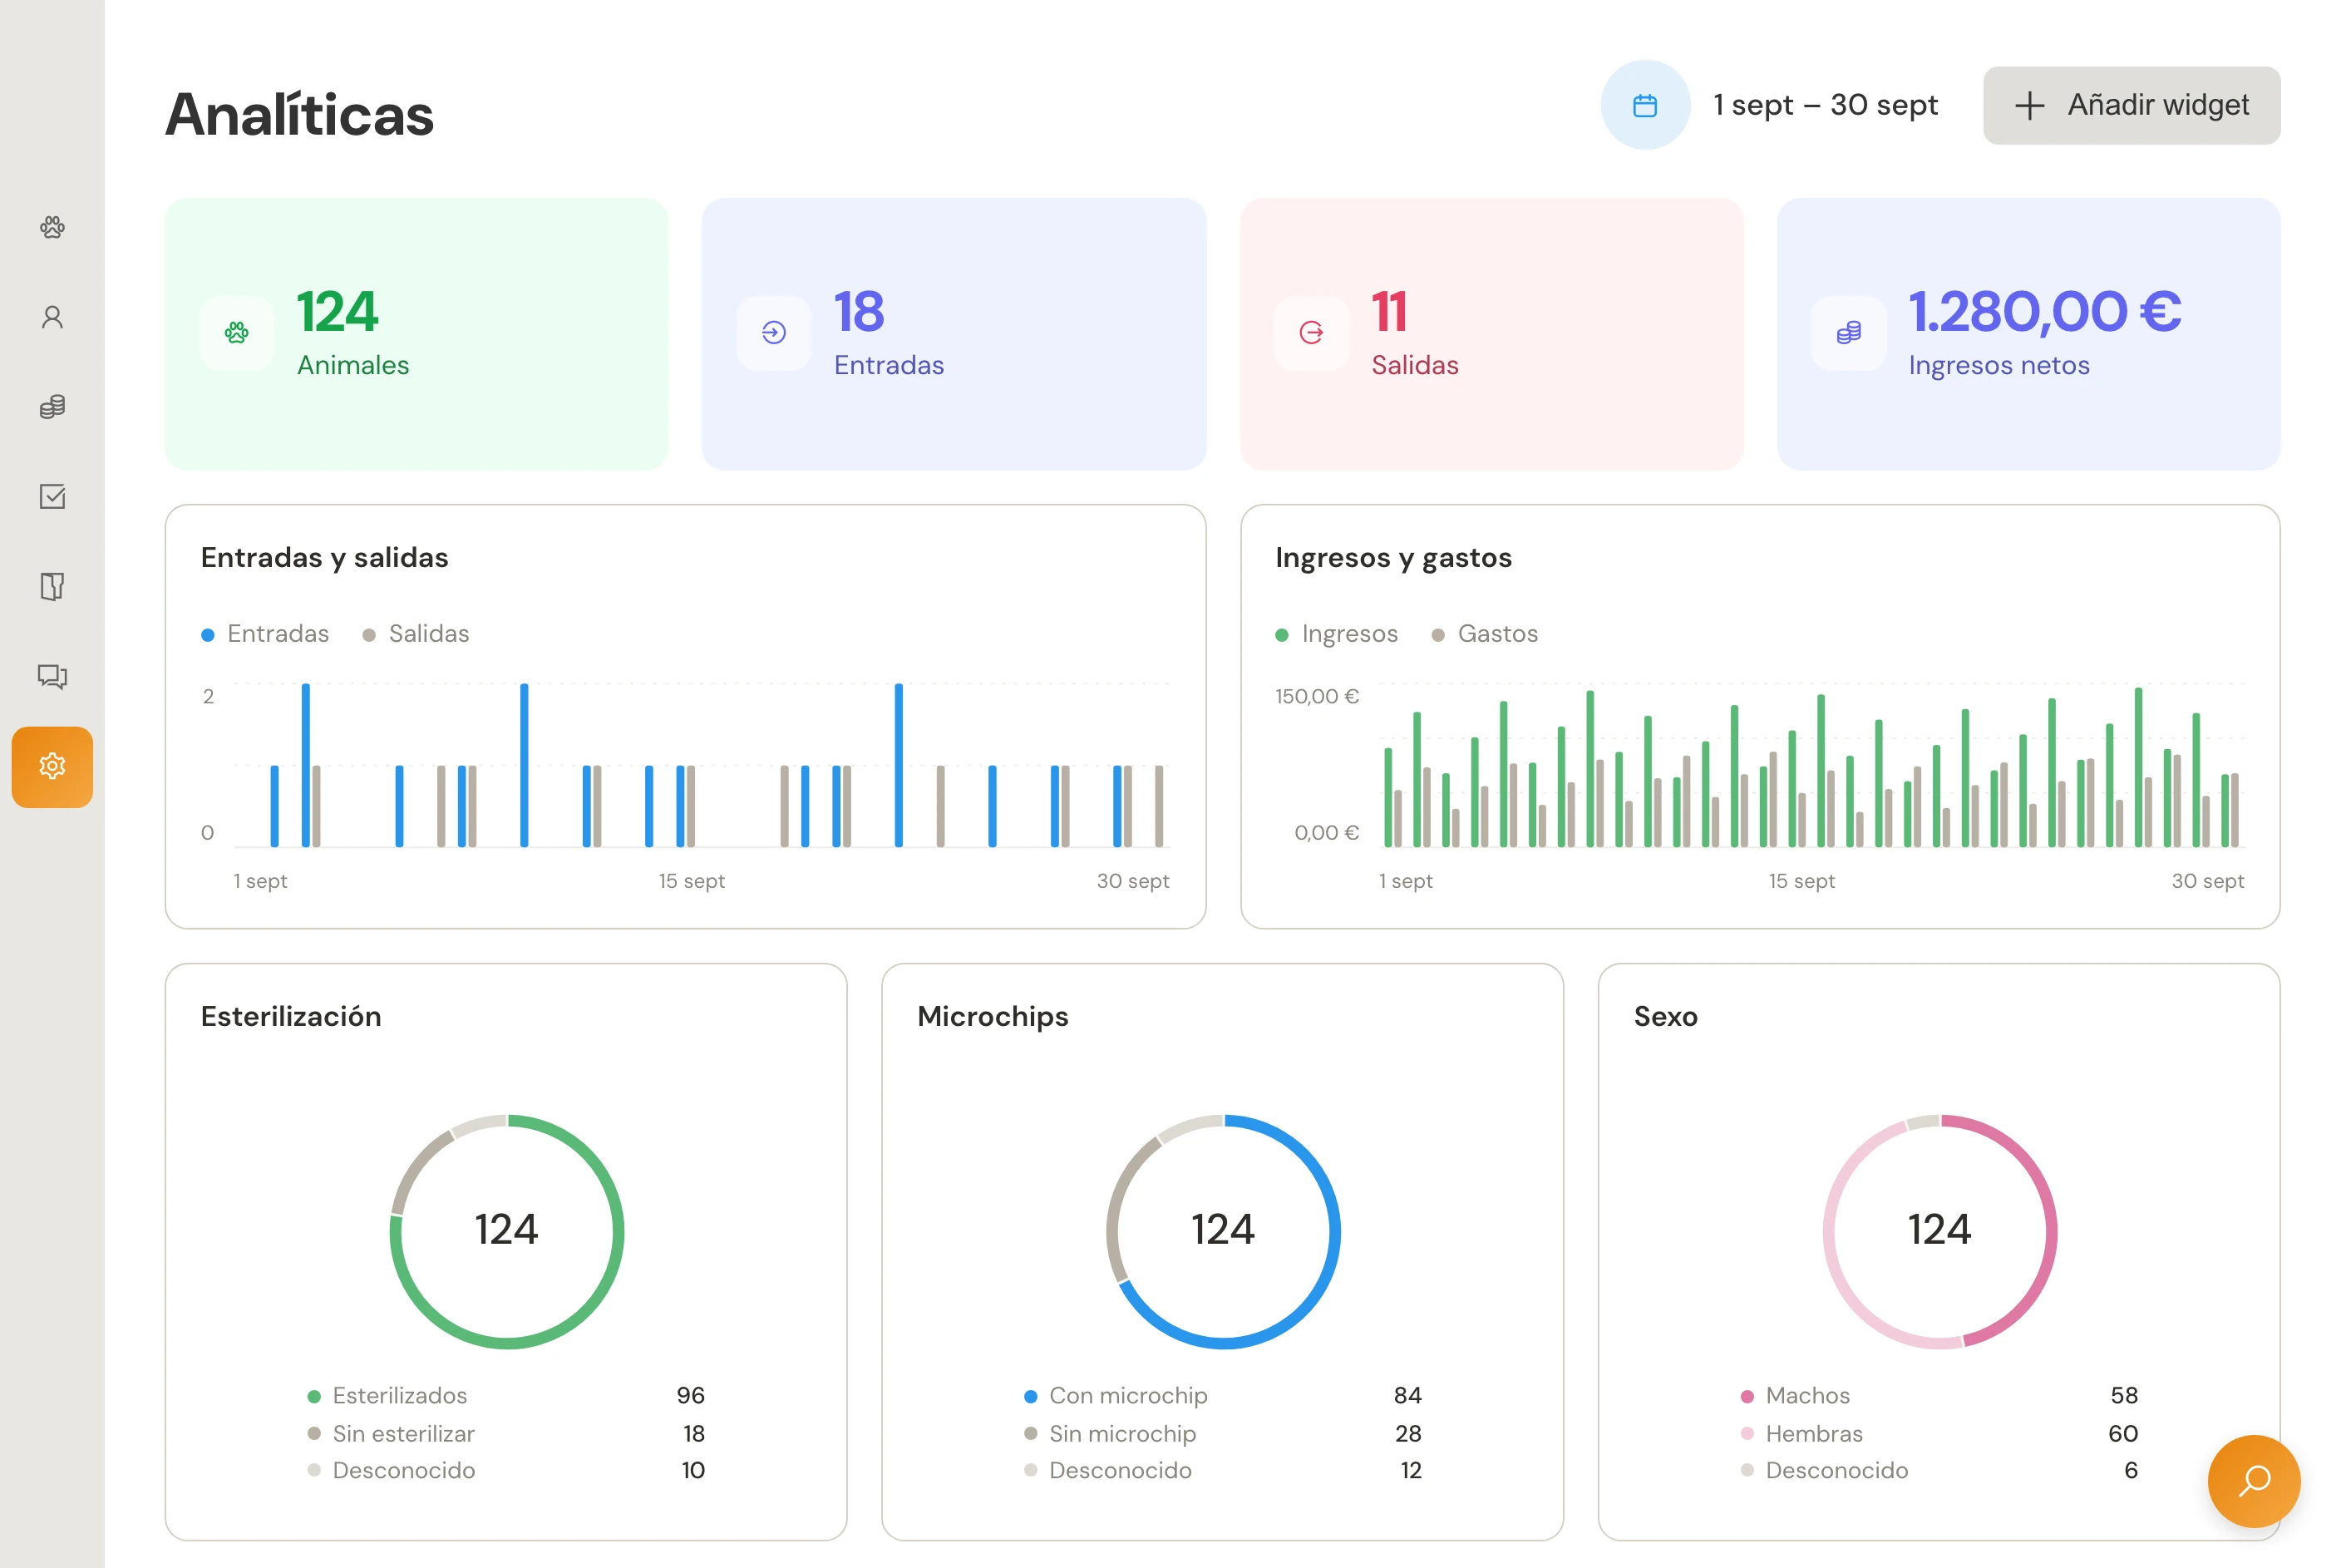Image resolution: width=2341 pixels, height=1568 pixels.
Task: Open the tasks checkbox icon in sidebar
Action: click(52, 497)
